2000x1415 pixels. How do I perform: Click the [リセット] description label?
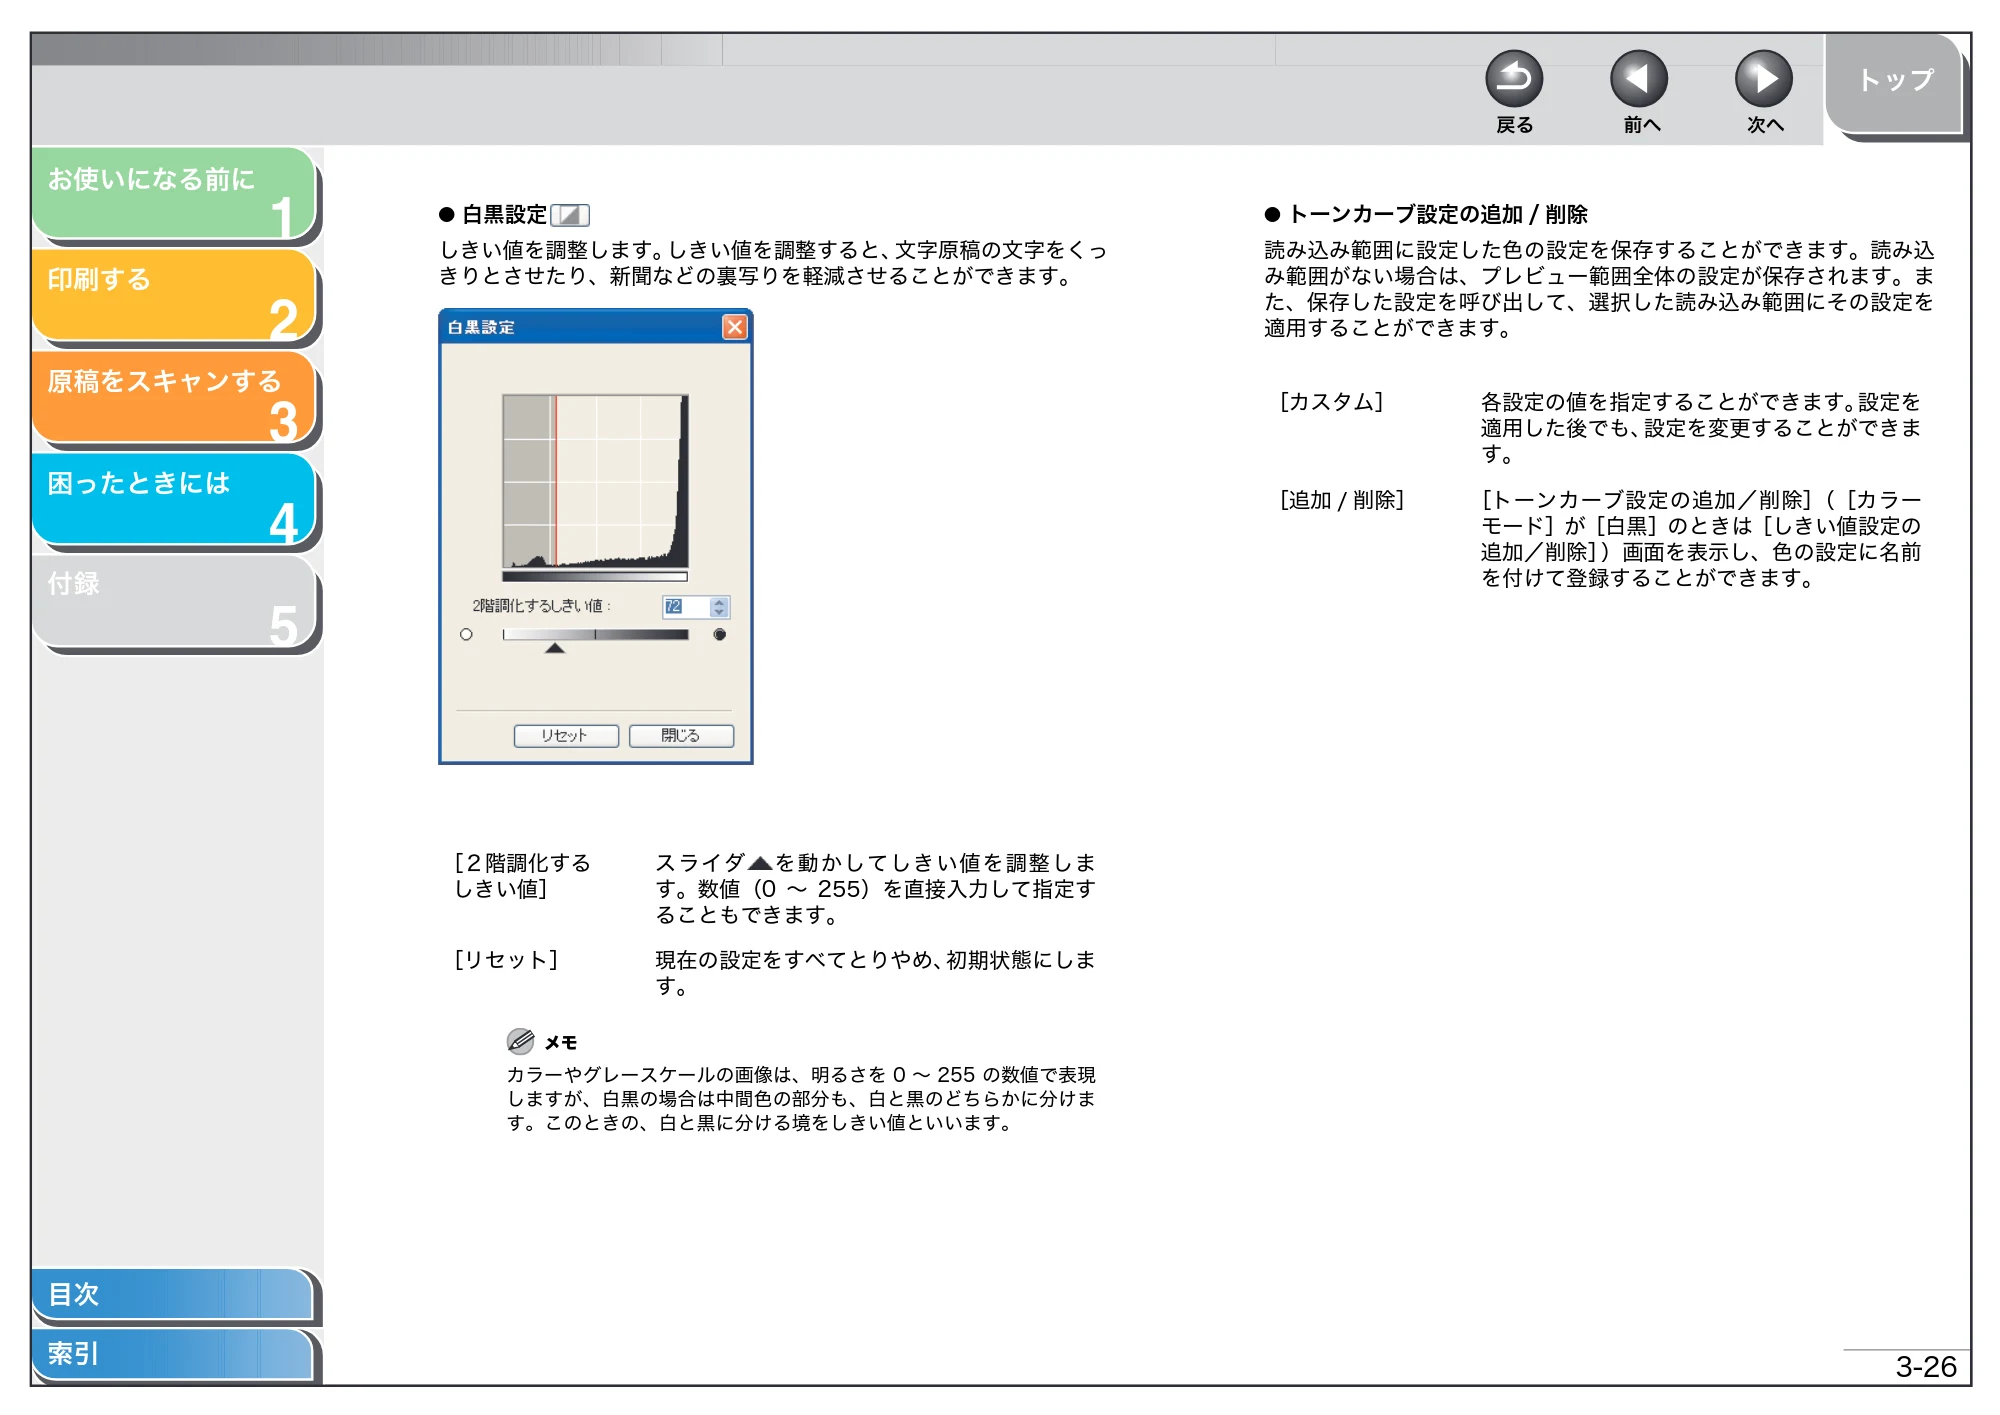coord(505,960)
